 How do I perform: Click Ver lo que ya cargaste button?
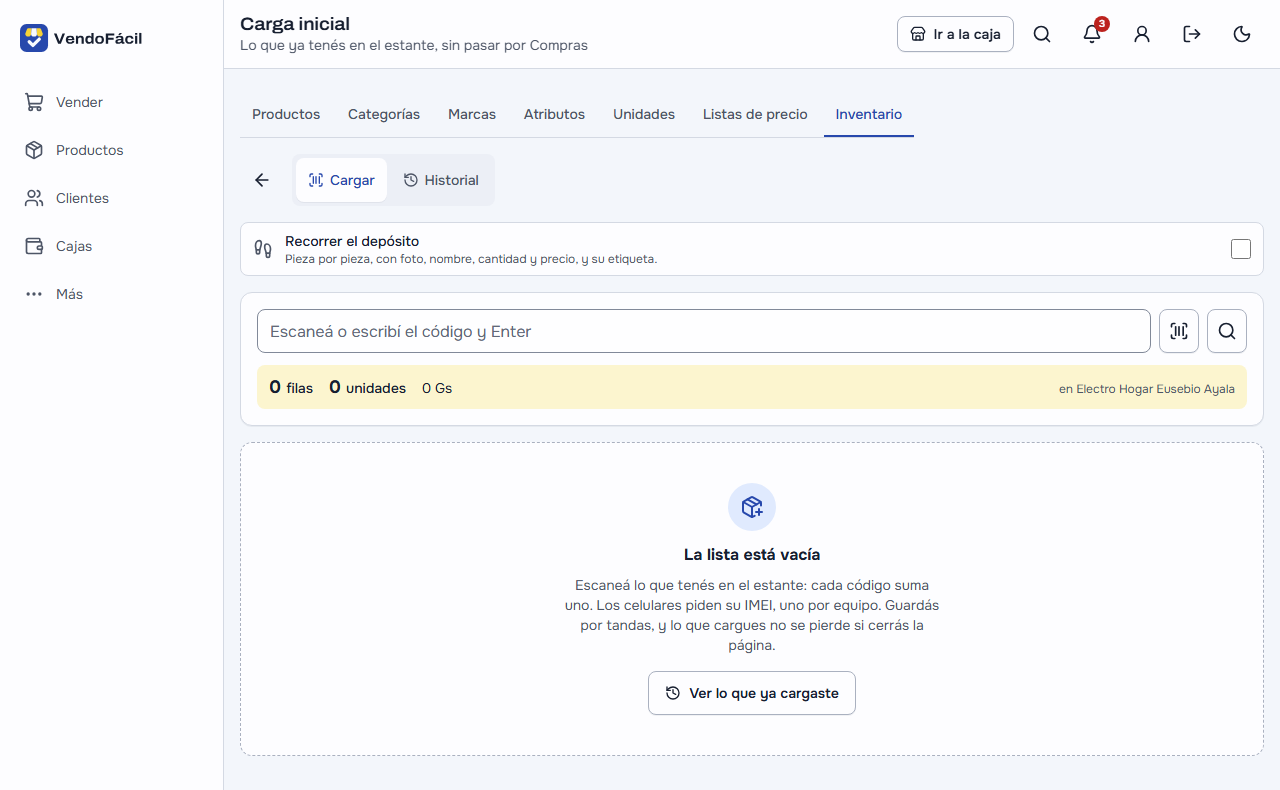752,693
